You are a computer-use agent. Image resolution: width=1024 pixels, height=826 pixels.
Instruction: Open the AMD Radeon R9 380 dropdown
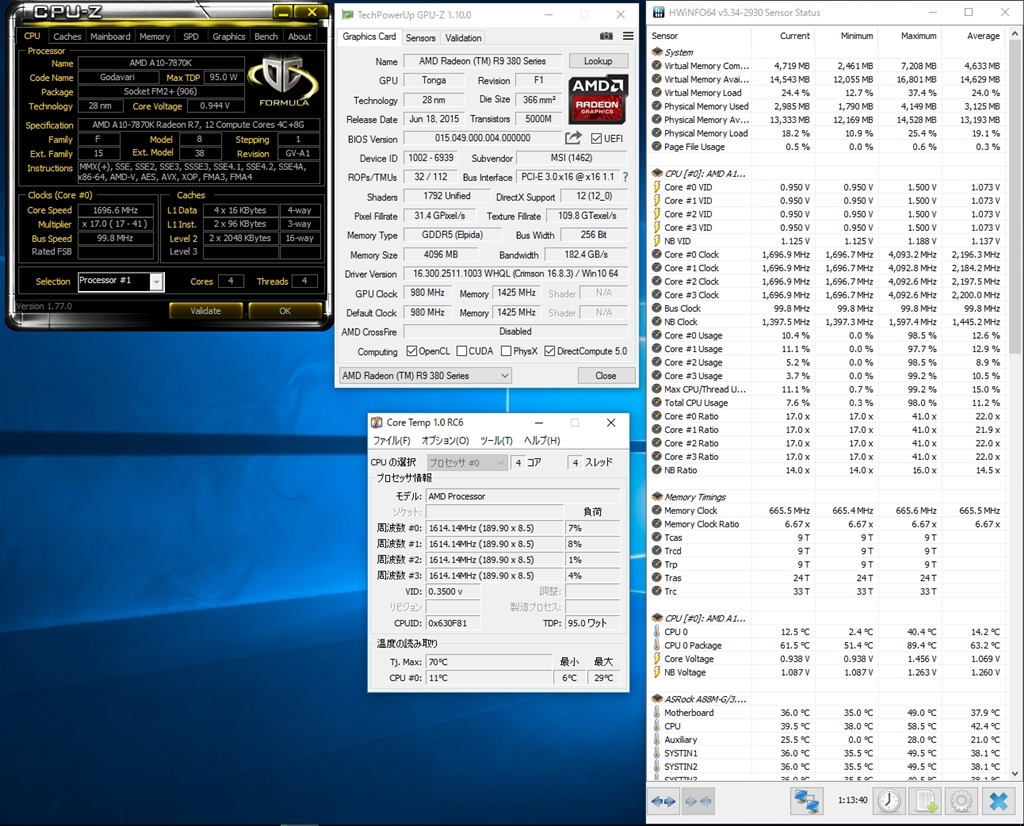coord(425,376)
